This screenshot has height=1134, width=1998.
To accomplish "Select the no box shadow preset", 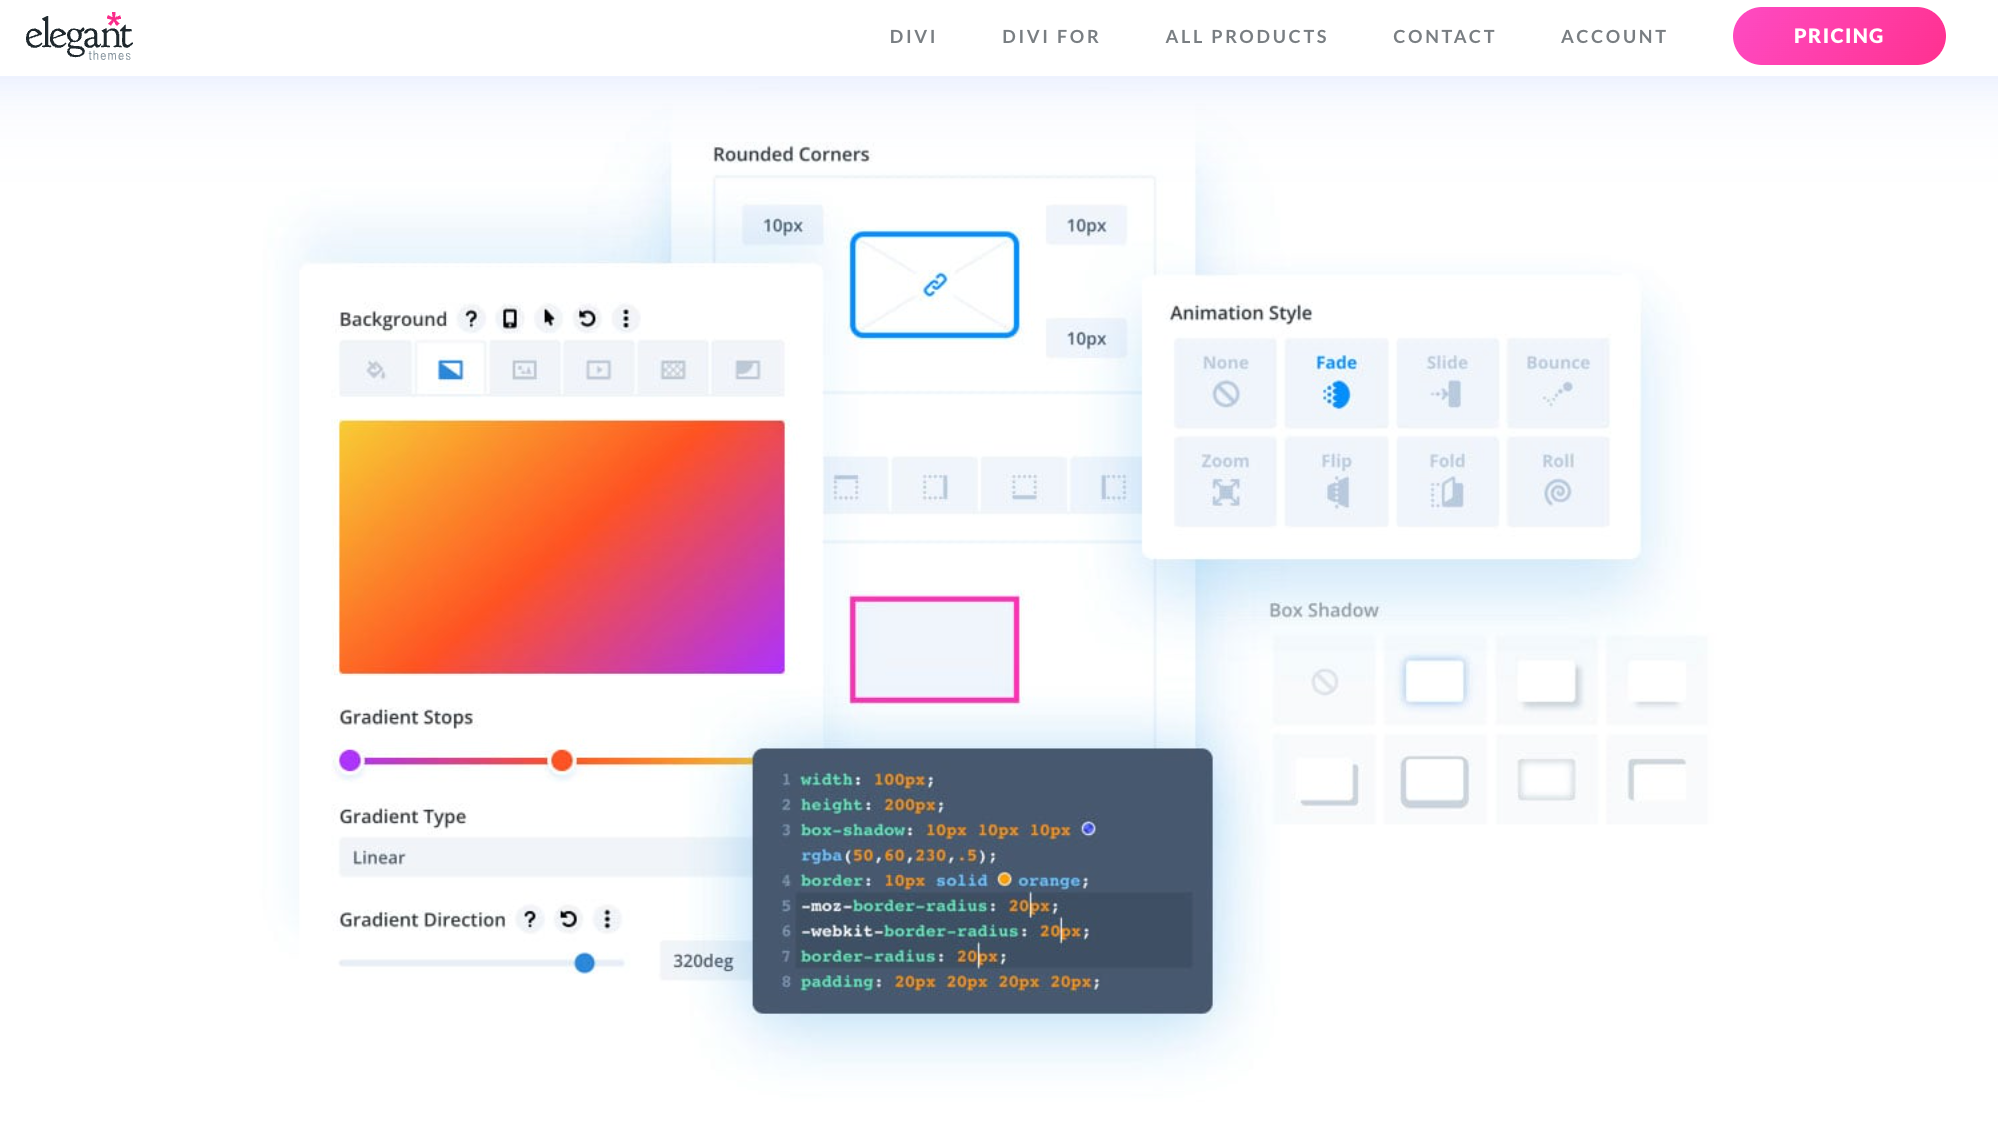I will click(1324, 682).
